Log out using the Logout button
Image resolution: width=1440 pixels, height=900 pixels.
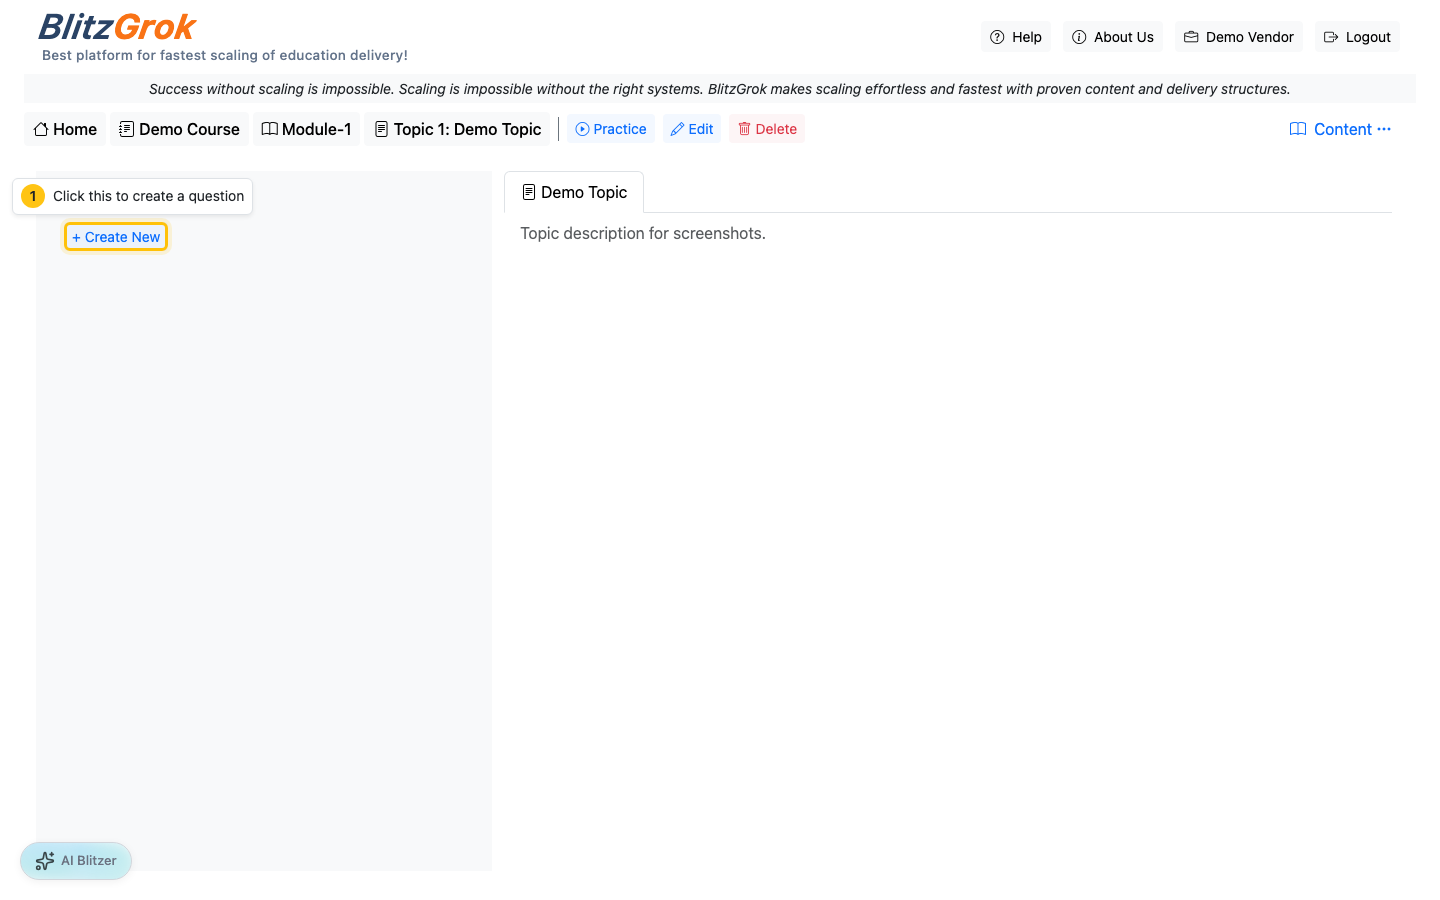click(x=1356, y=37)
